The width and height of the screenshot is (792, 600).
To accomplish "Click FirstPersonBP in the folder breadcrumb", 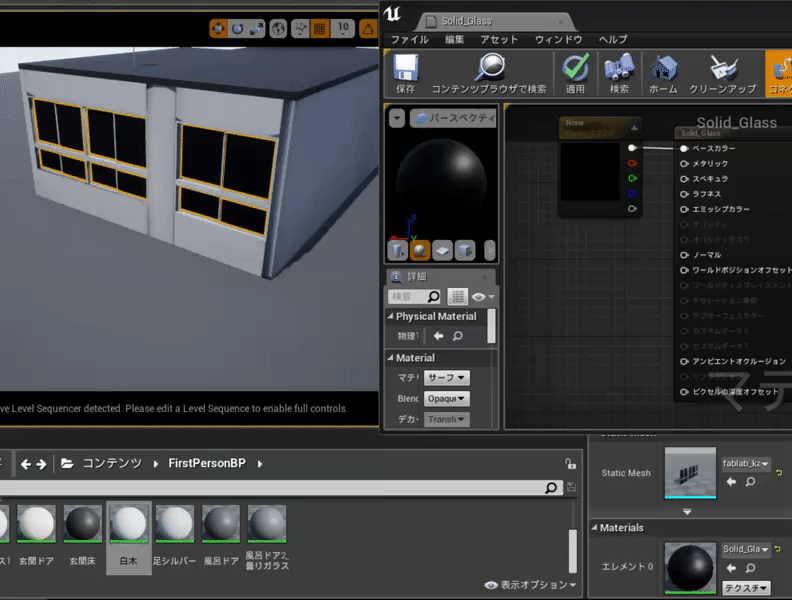I will (208, 464).
